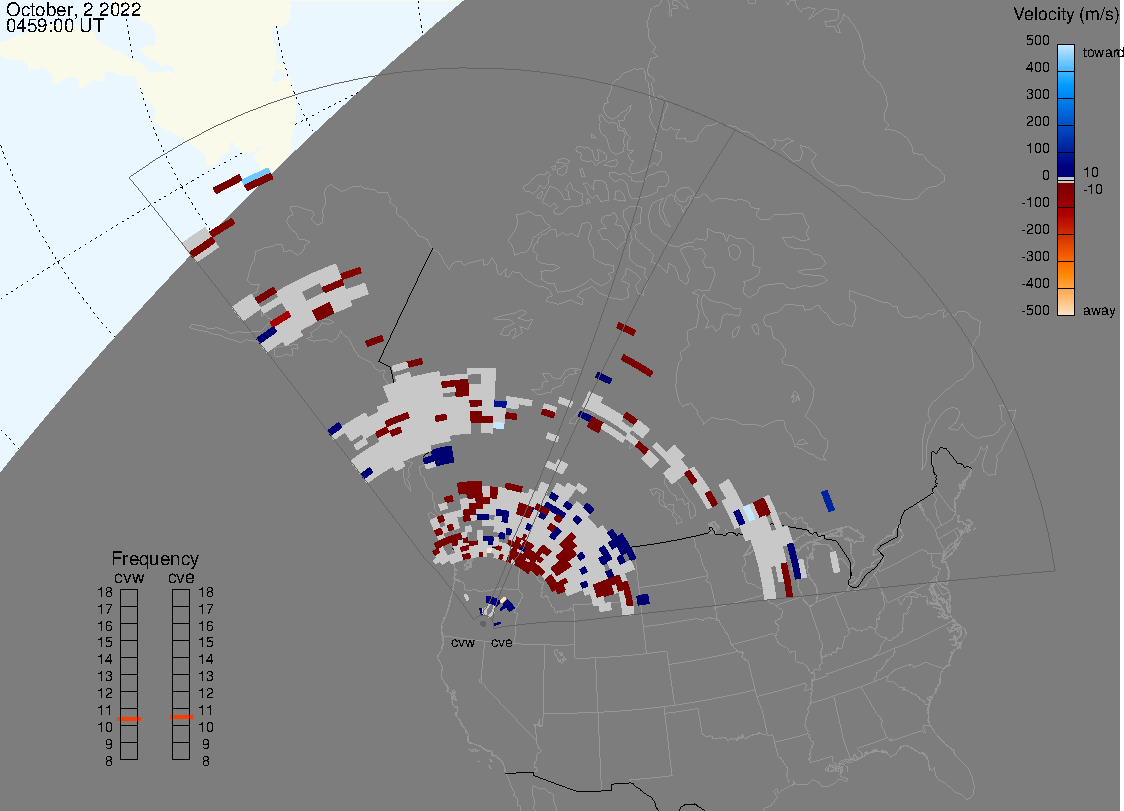Click the light blue echo cell near Alaska coast
Image resolution: width=1124 pixels, height=811 pixels.
(256, 176)
